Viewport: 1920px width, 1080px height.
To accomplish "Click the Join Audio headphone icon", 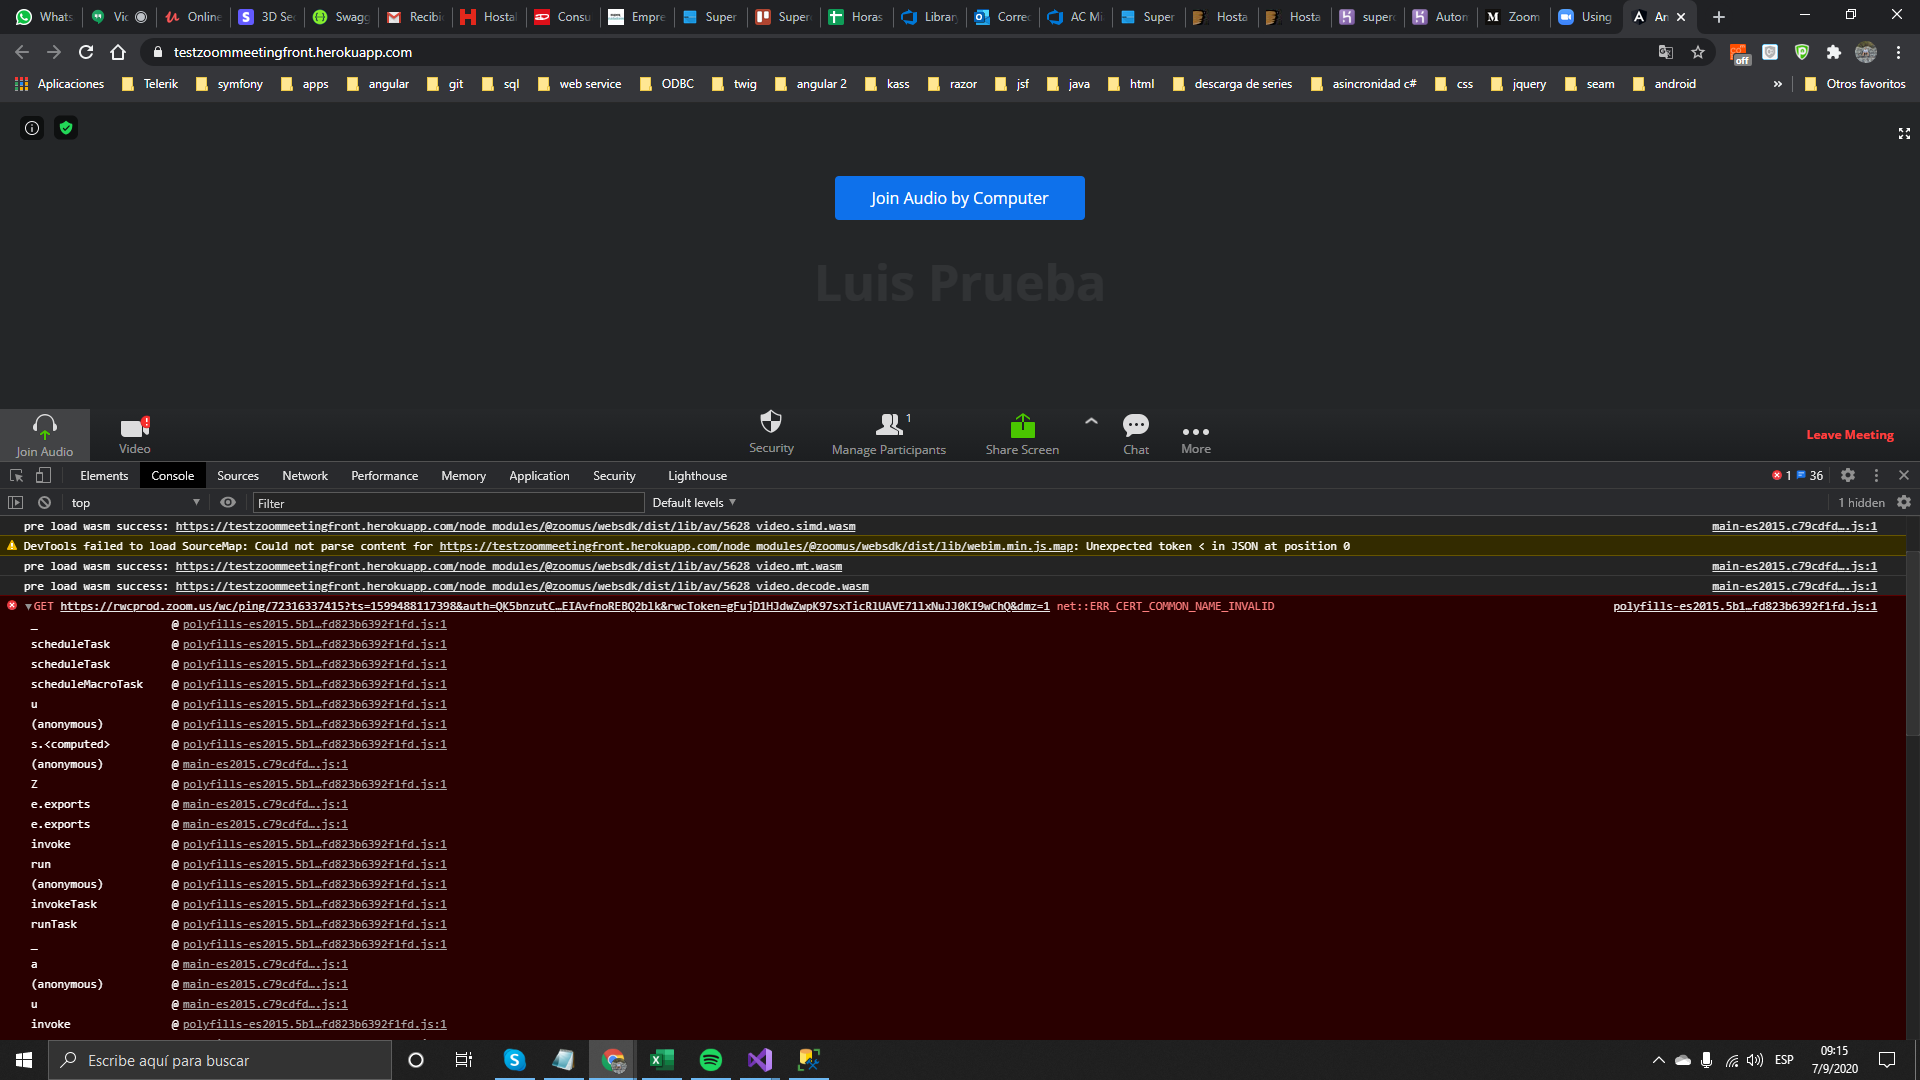I will pos(45,426).
